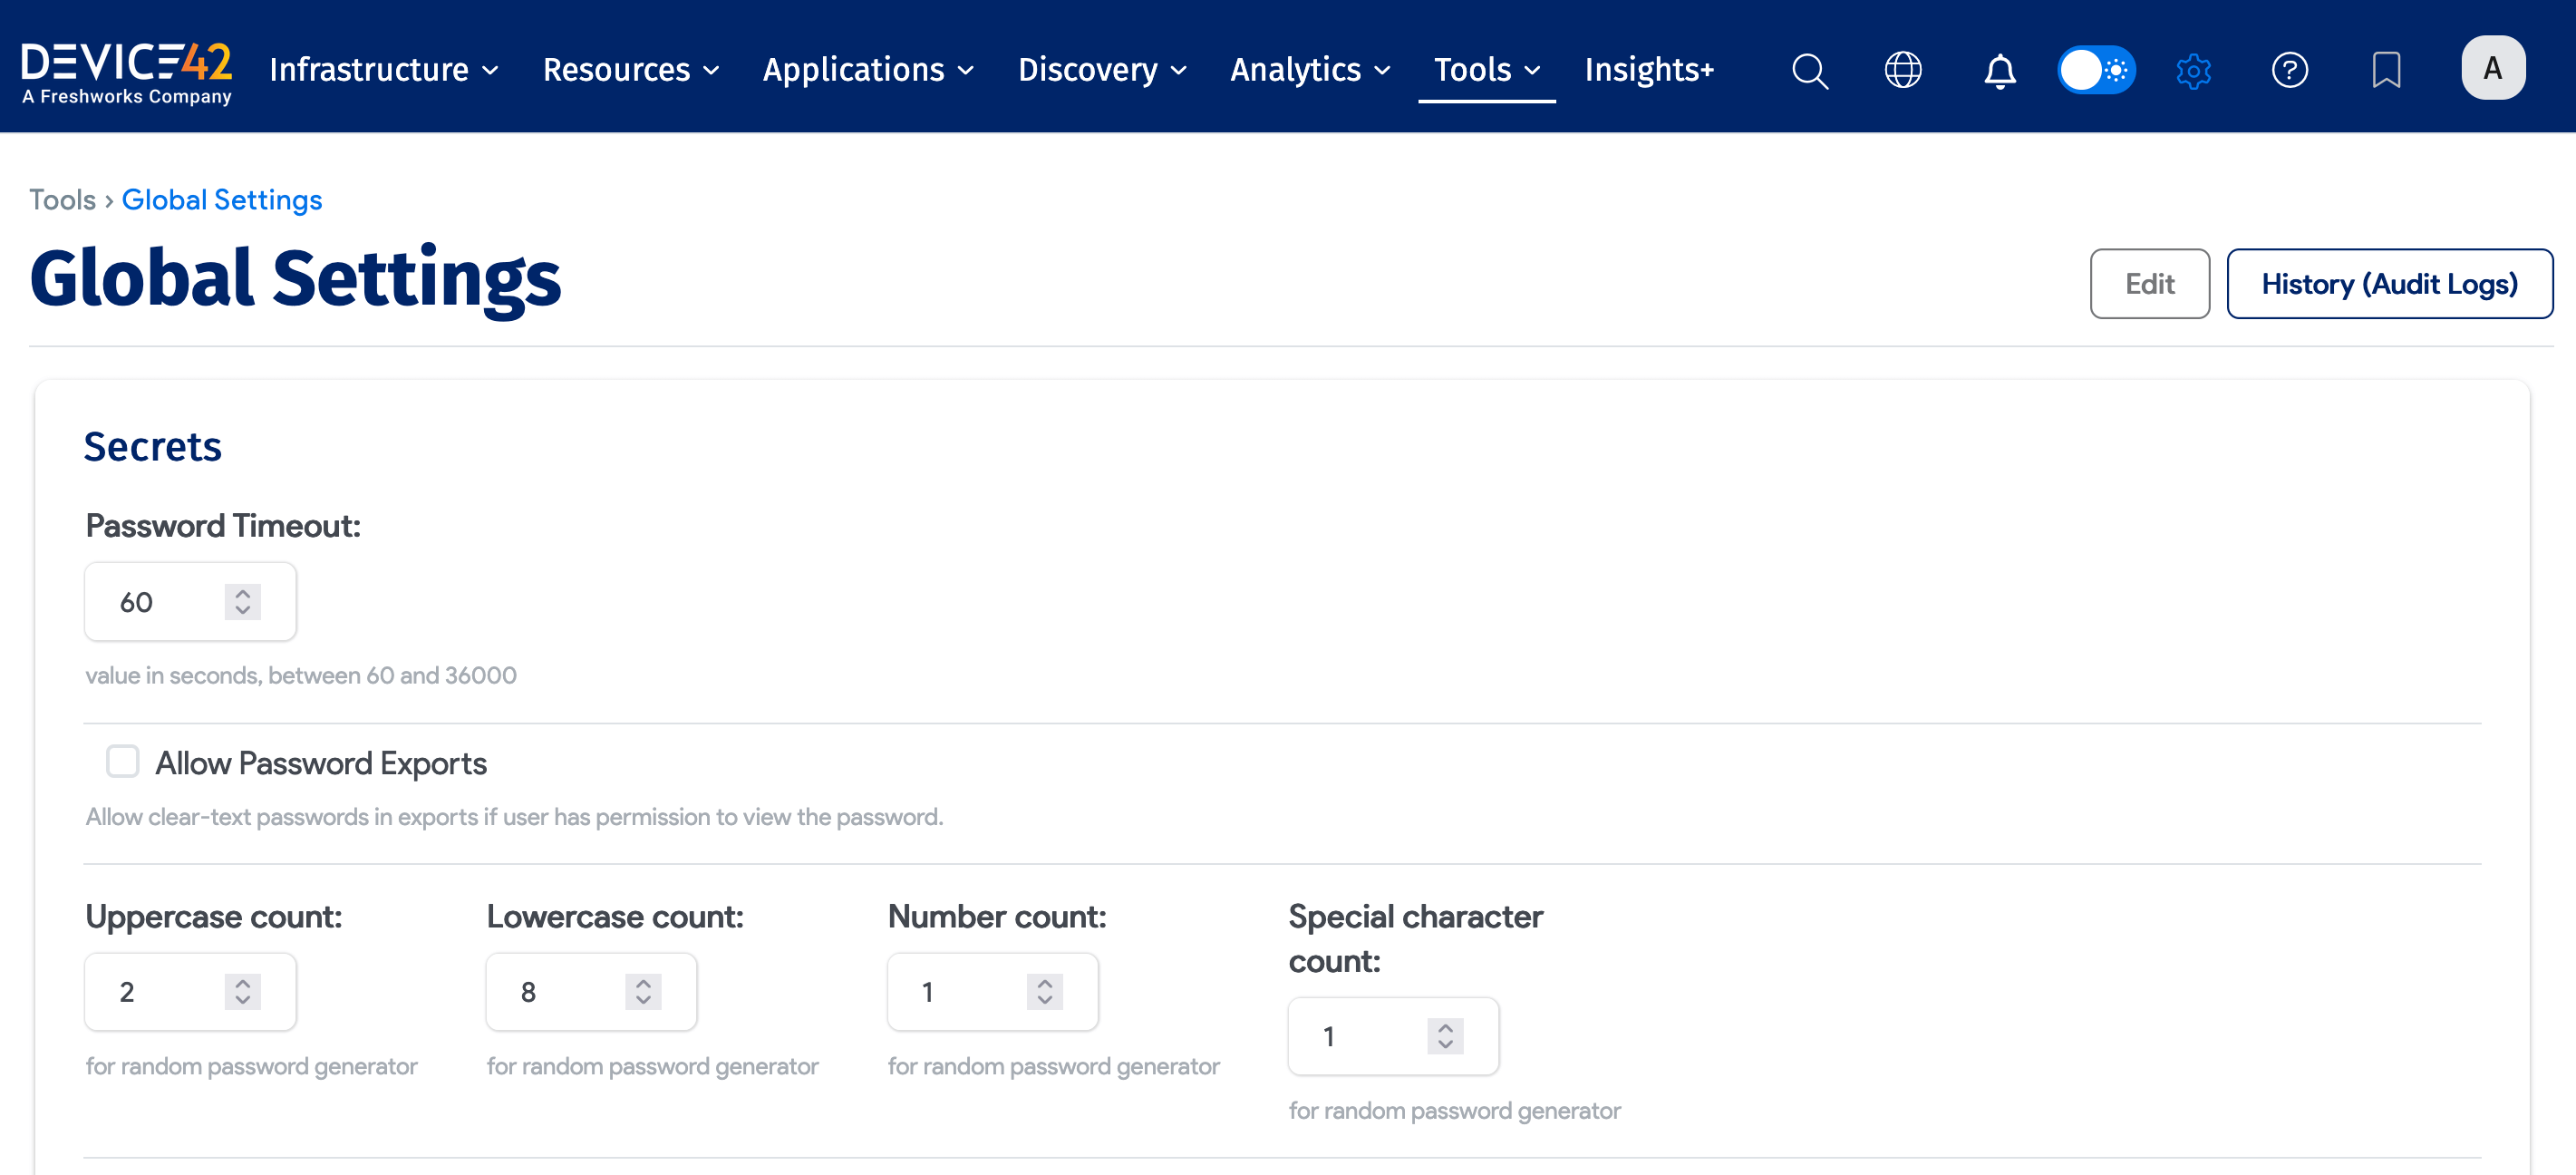Screen dimensions: 2576x1175
Task: Click the Password Timeout stepper arrows
Action: 242,601
